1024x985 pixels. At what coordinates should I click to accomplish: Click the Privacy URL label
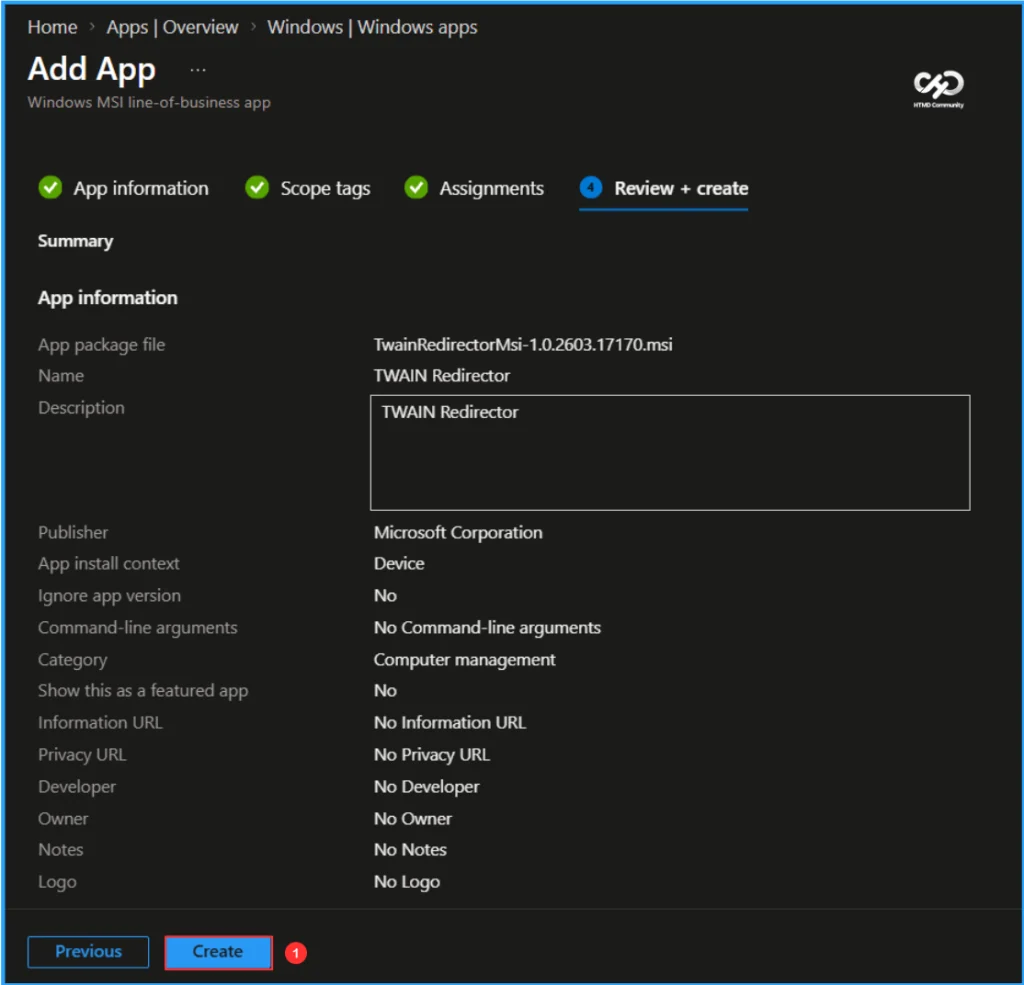(x=82, y=754)
